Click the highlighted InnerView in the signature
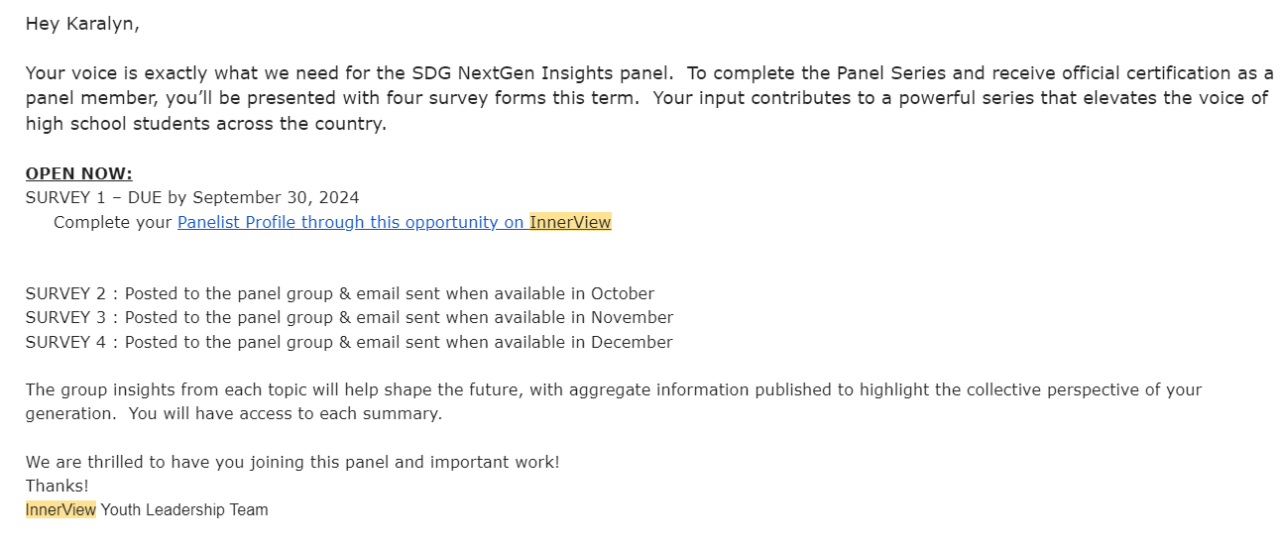 point(61,510)
